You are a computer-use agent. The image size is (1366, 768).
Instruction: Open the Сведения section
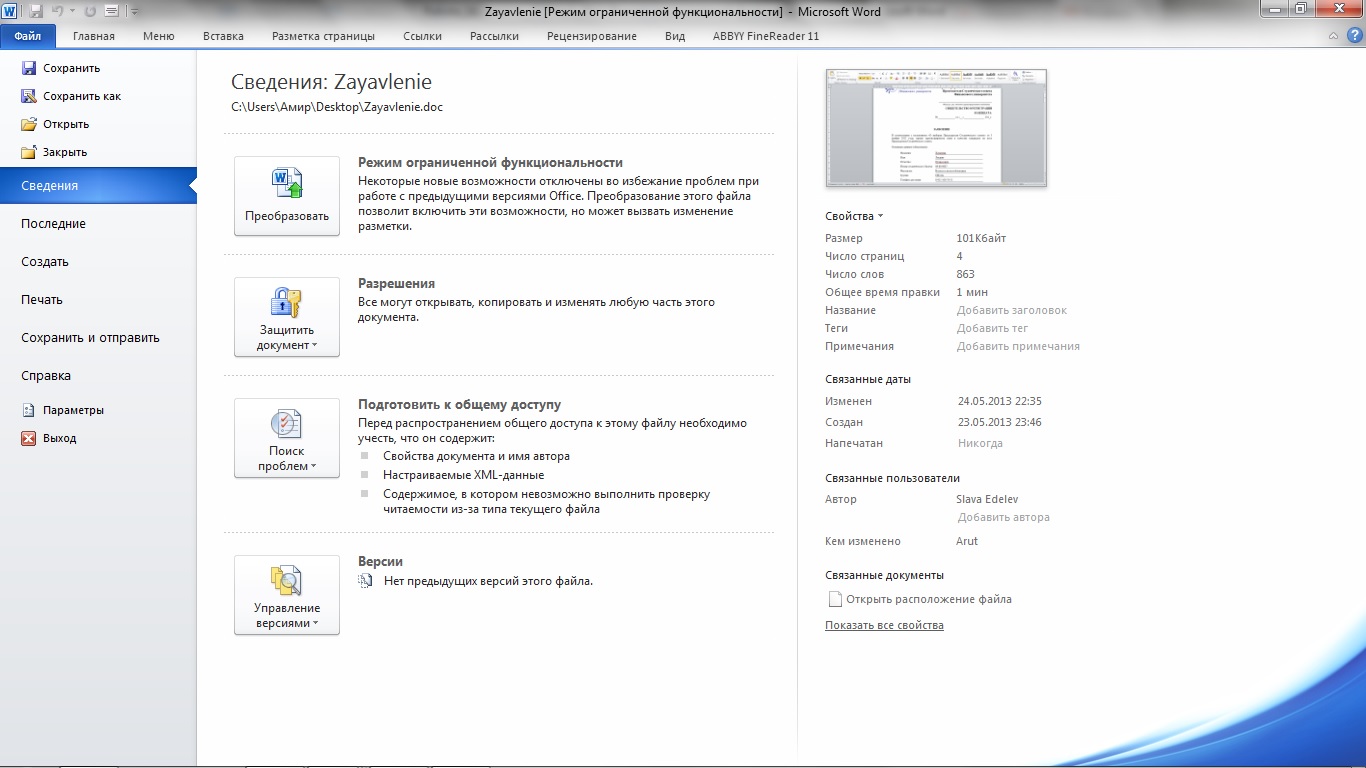98,185
